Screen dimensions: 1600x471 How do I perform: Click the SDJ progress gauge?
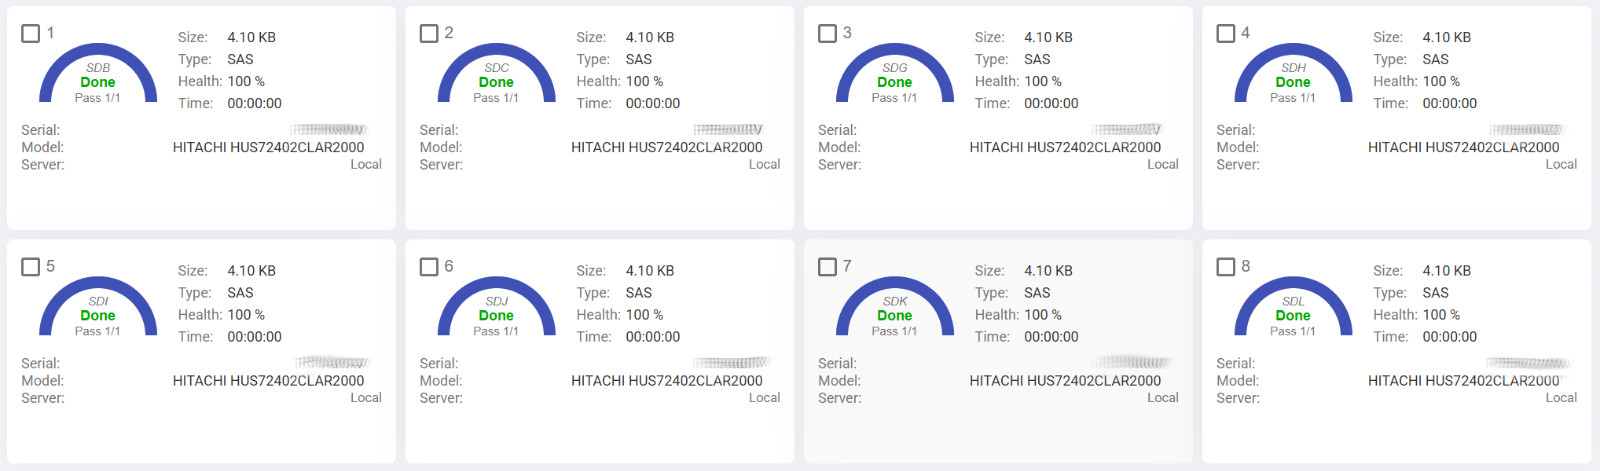pyautogui.click(x=496, y=307)
